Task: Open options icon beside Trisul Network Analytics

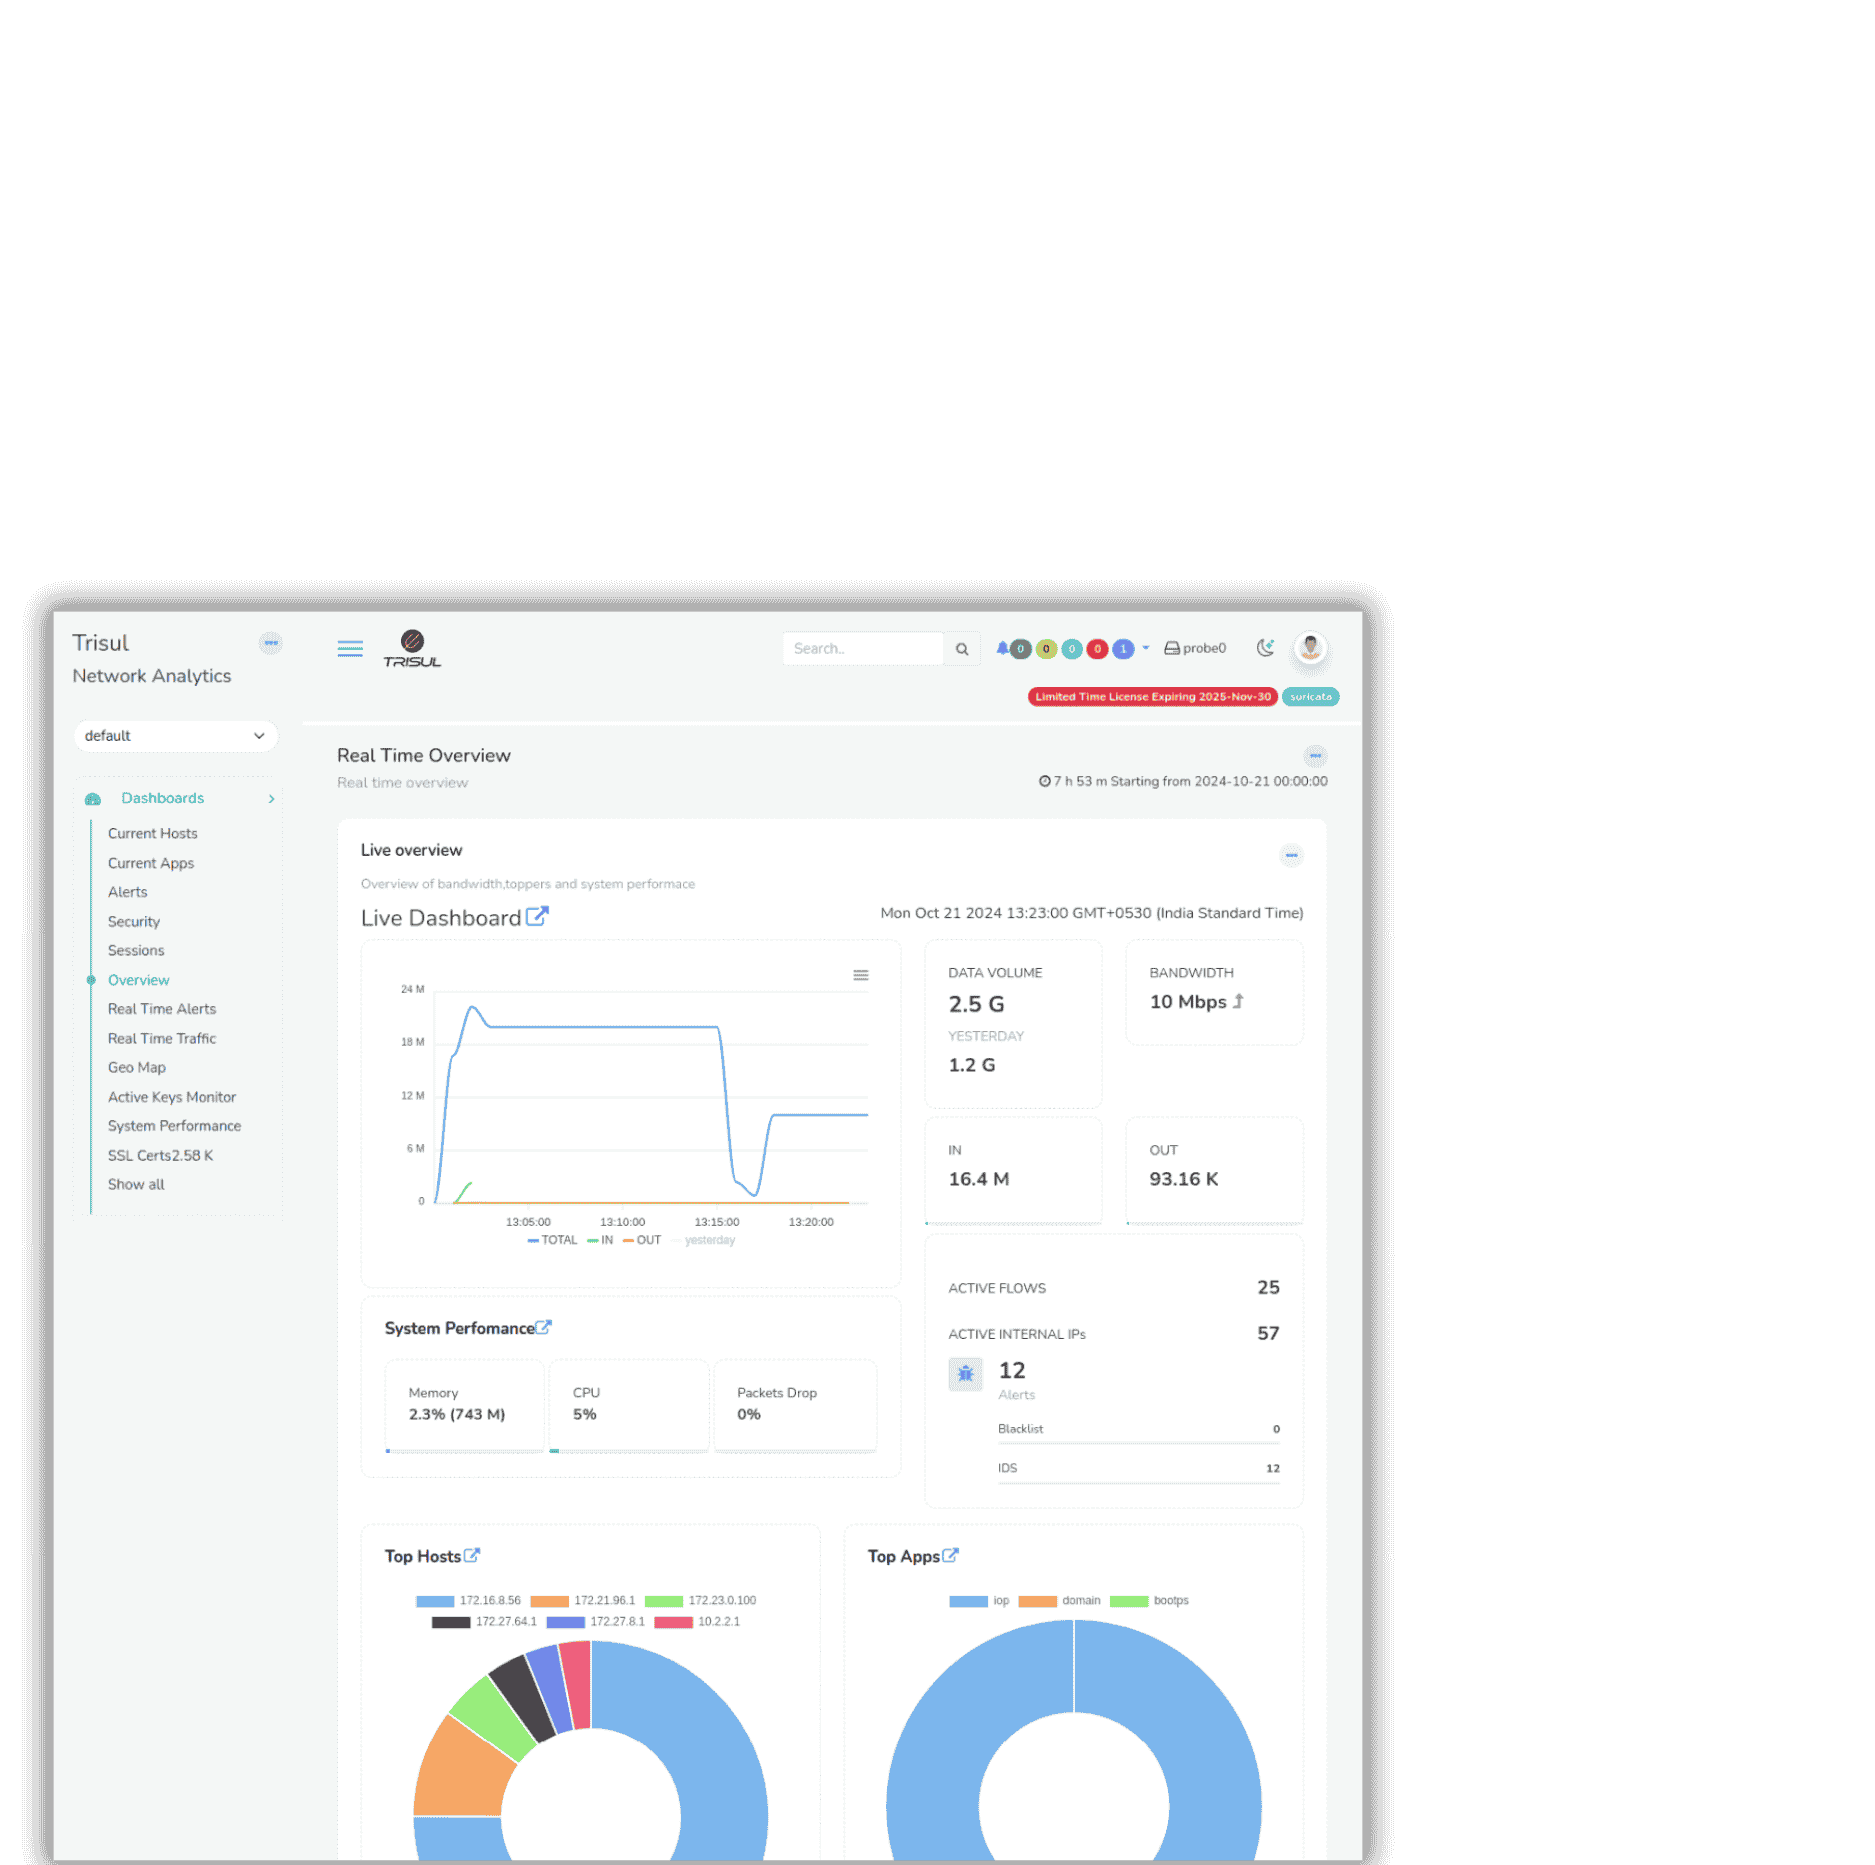Action: tap(270, 643)
